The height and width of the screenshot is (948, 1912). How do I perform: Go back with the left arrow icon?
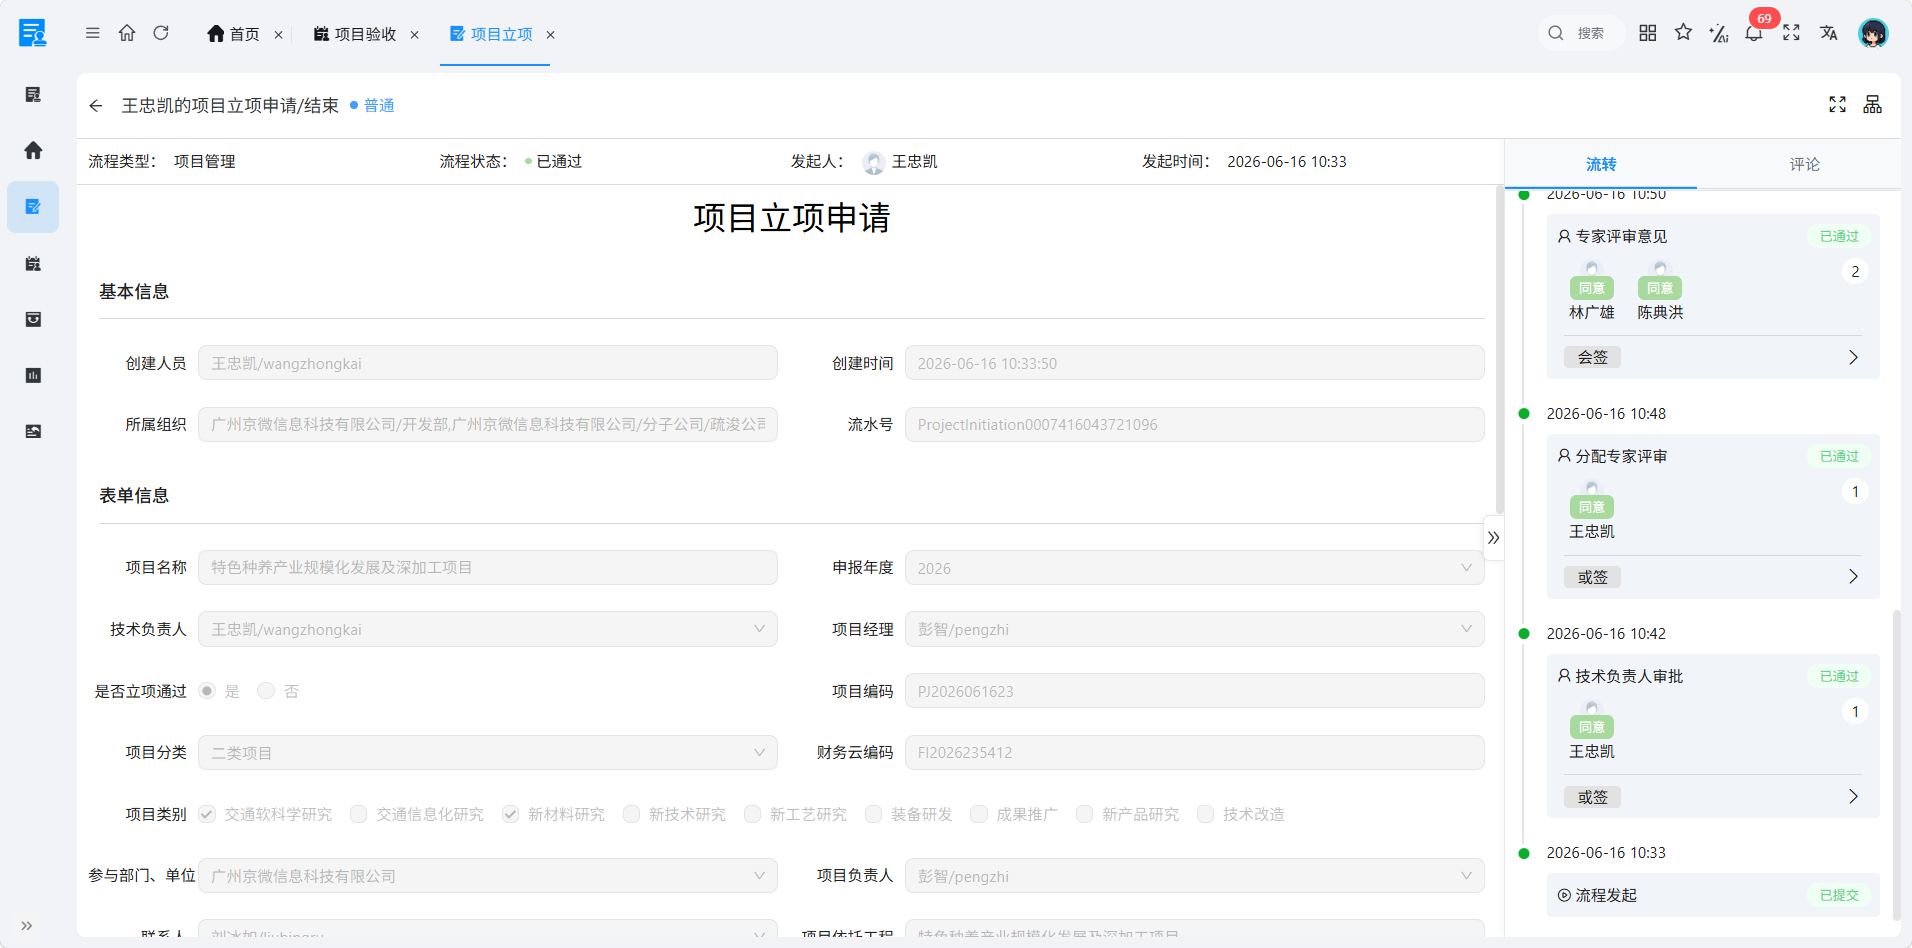[x=96, y=105]
